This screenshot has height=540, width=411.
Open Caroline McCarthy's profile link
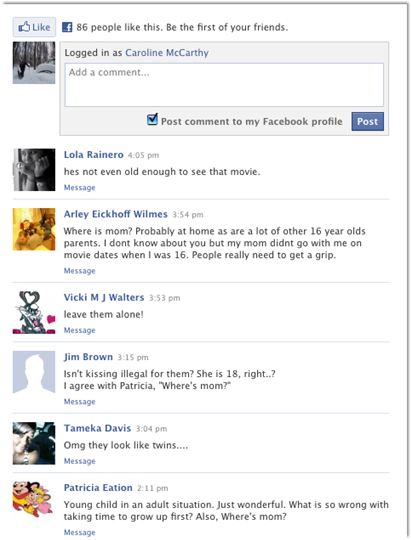[167, 53]
